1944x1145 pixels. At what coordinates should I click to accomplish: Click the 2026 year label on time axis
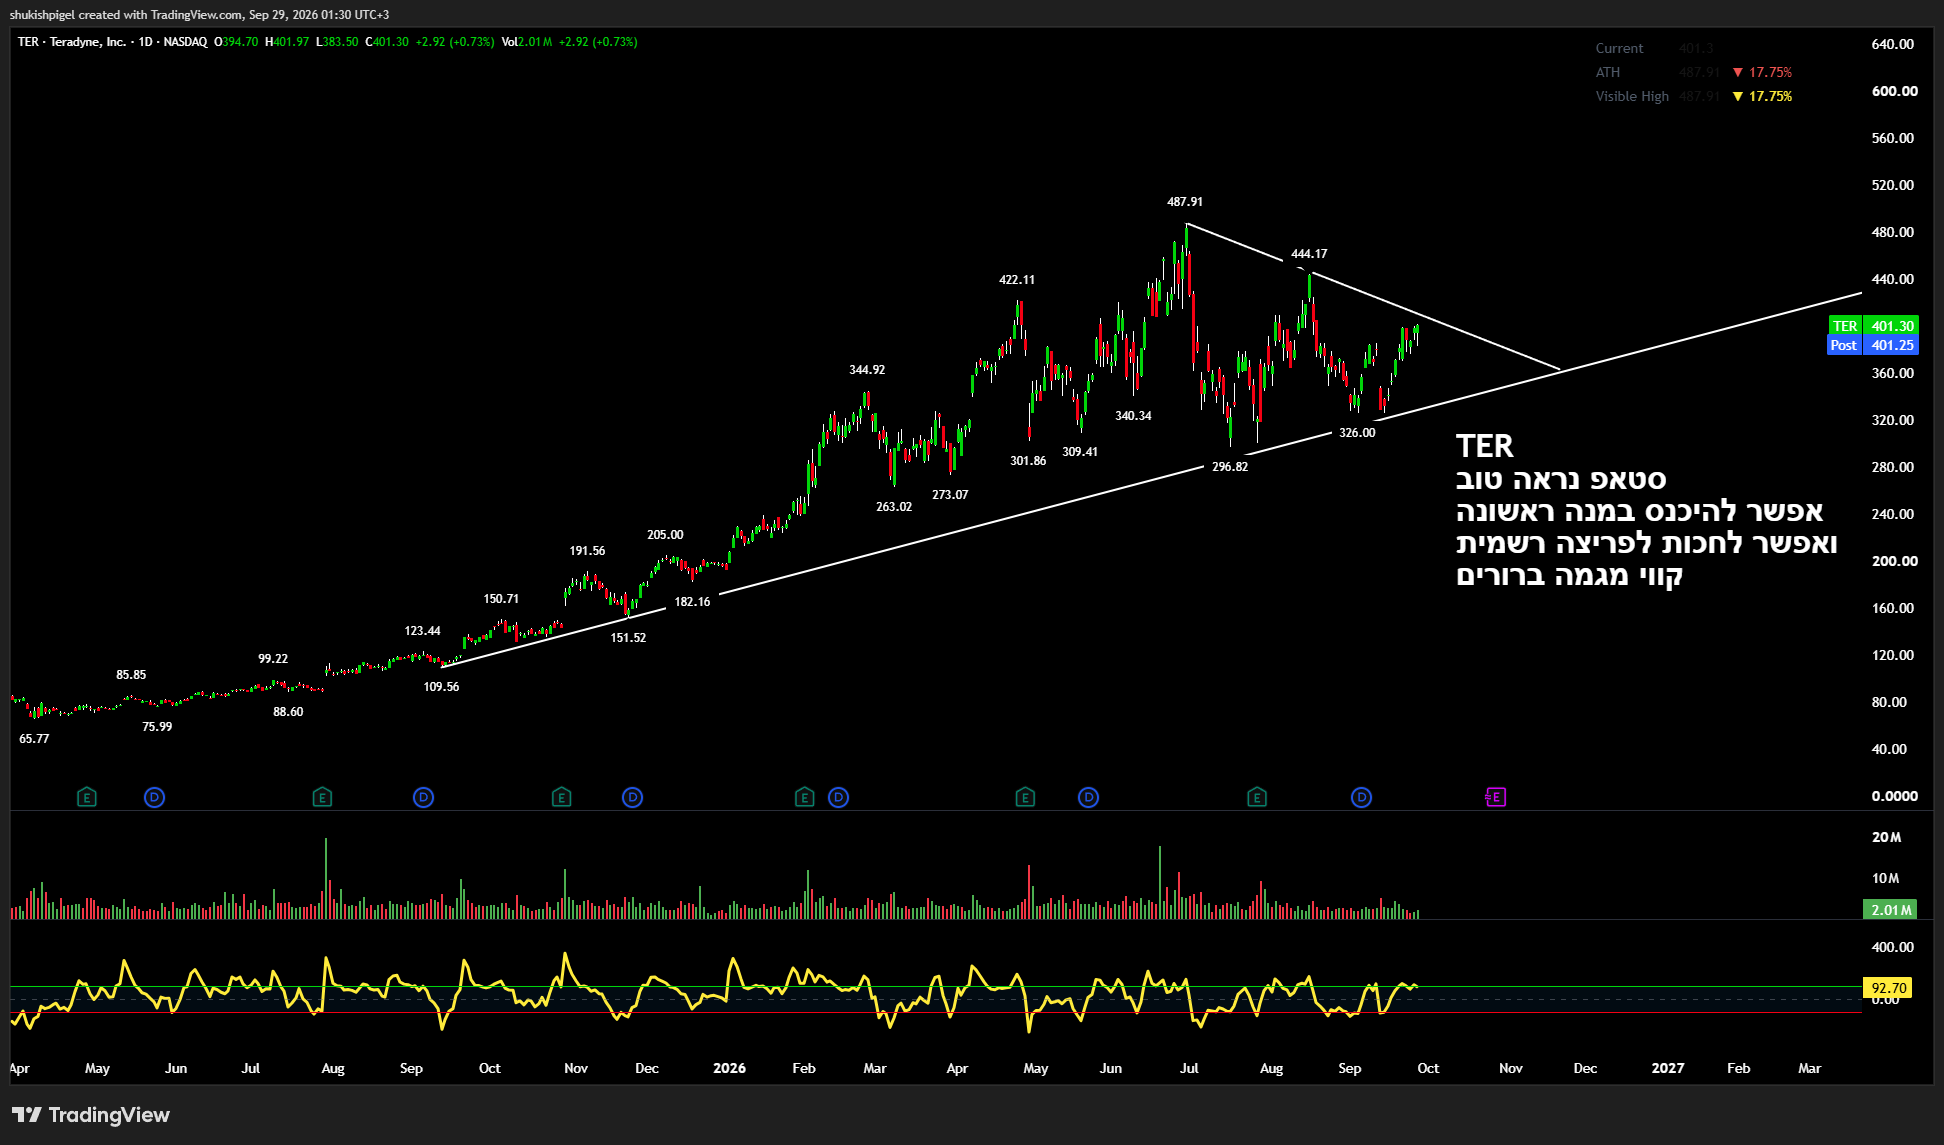click(729, 1068)
